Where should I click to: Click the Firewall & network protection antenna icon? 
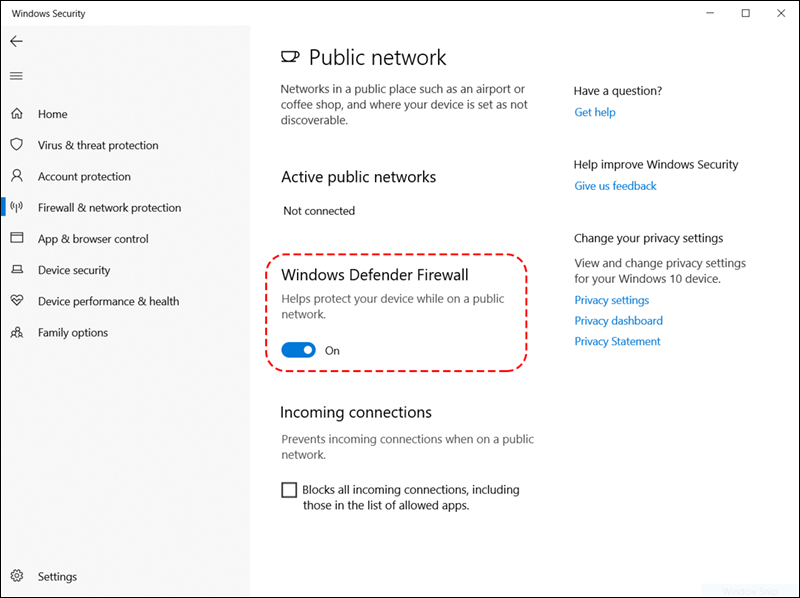tap(17, 207)
